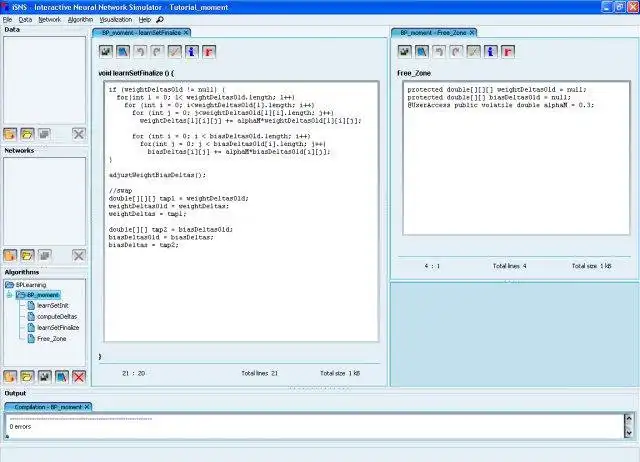Open the Algorithm menu

(x=80, y=20)
